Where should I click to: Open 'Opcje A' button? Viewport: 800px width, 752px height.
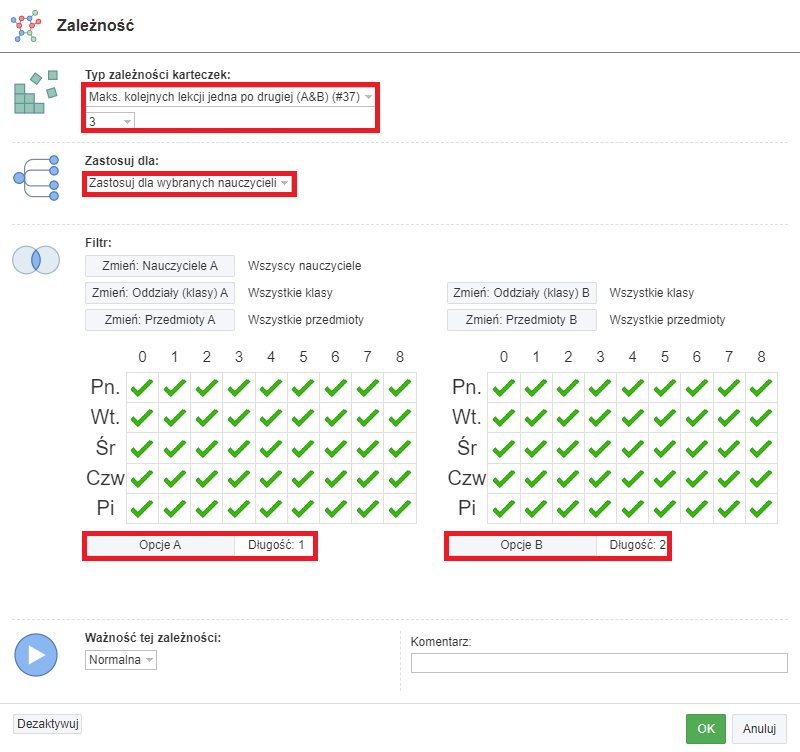(x=160, y=545)
